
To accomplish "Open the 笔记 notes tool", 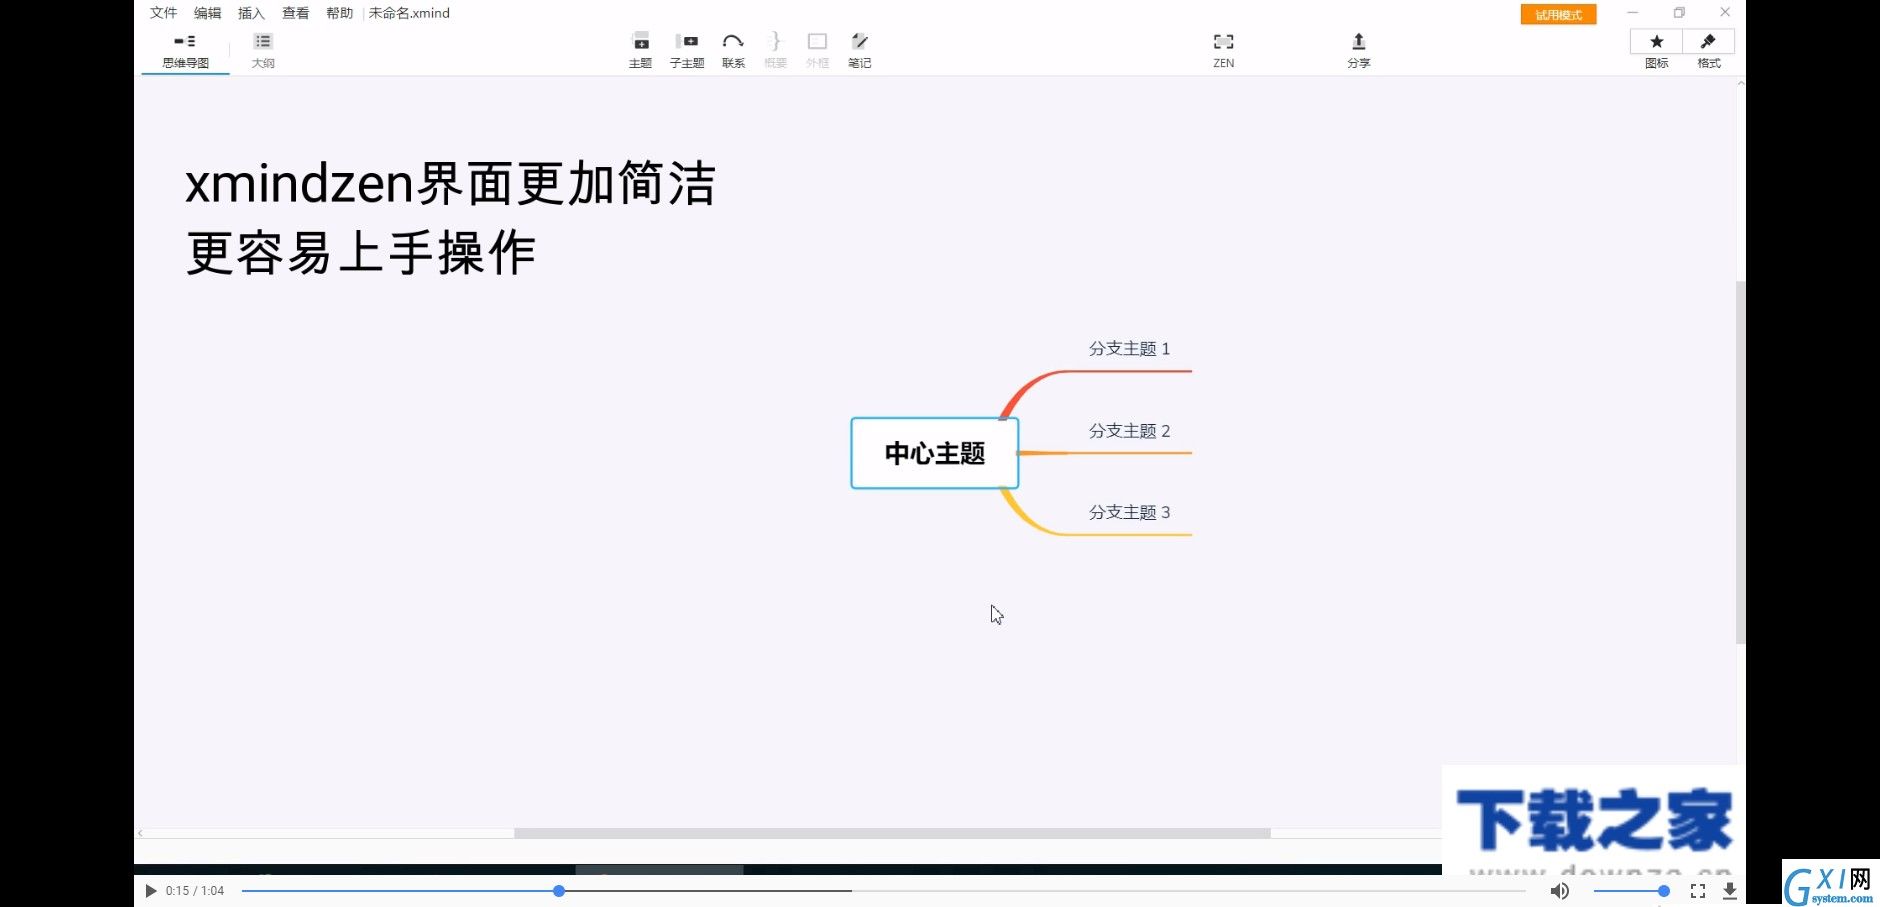I will [x=859, y=51].
